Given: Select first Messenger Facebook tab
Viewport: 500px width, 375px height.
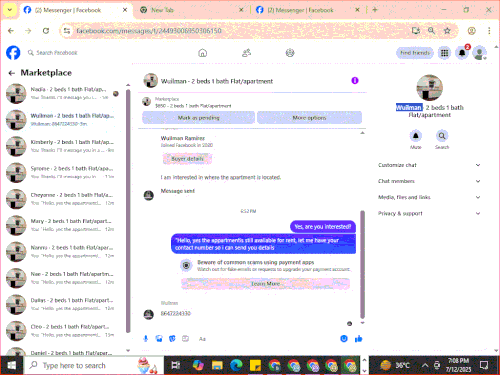Looking at the screenshot, I should click(x=76, y=10).
